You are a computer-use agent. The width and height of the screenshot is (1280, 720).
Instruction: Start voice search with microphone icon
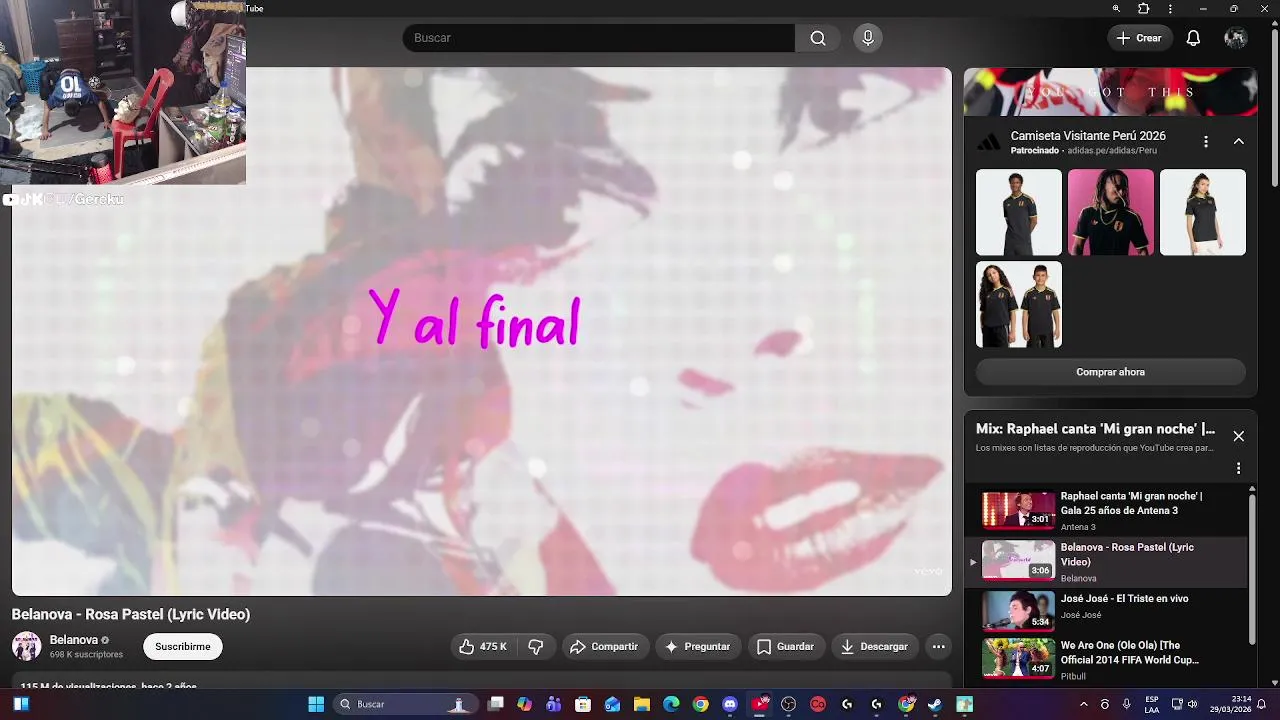(868, 38)
